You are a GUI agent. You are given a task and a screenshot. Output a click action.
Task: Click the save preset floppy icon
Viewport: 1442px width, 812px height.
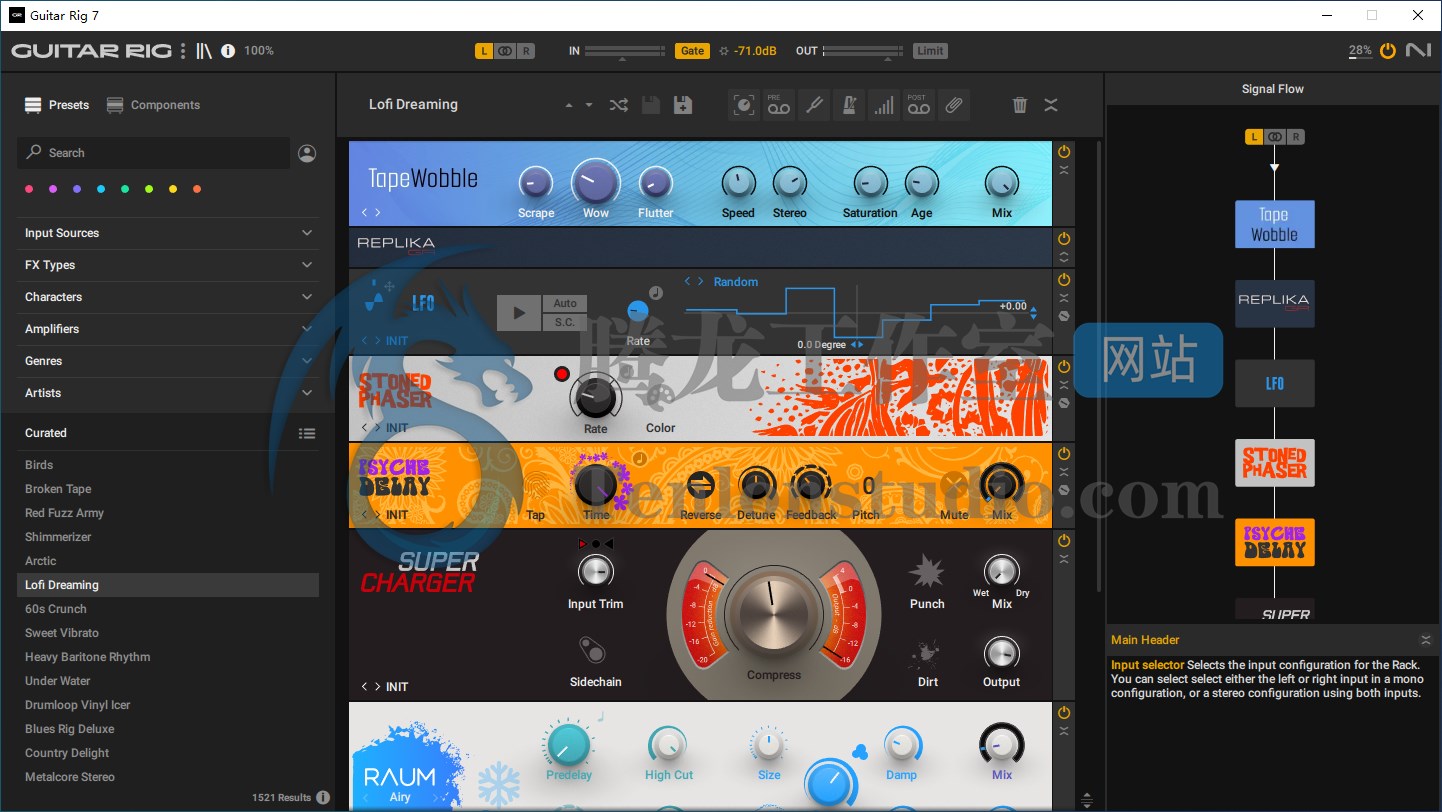[x=650, y=105]
